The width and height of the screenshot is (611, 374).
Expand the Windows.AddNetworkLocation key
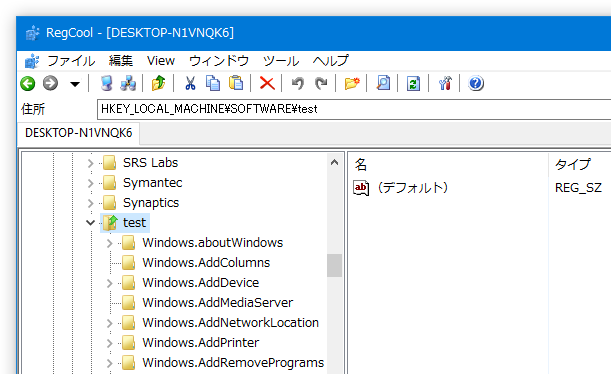tap(109, 323)
